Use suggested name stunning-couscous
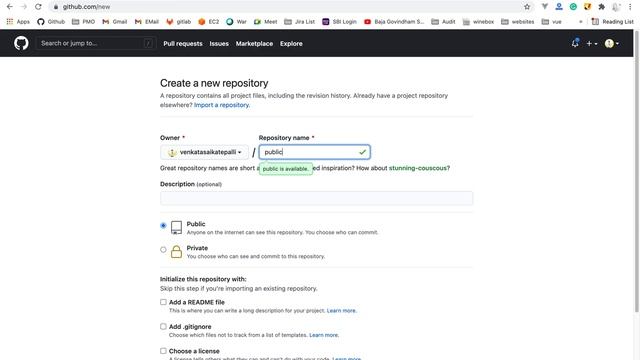The height and width of the screenshot is (360, 640). coord(418,168)
